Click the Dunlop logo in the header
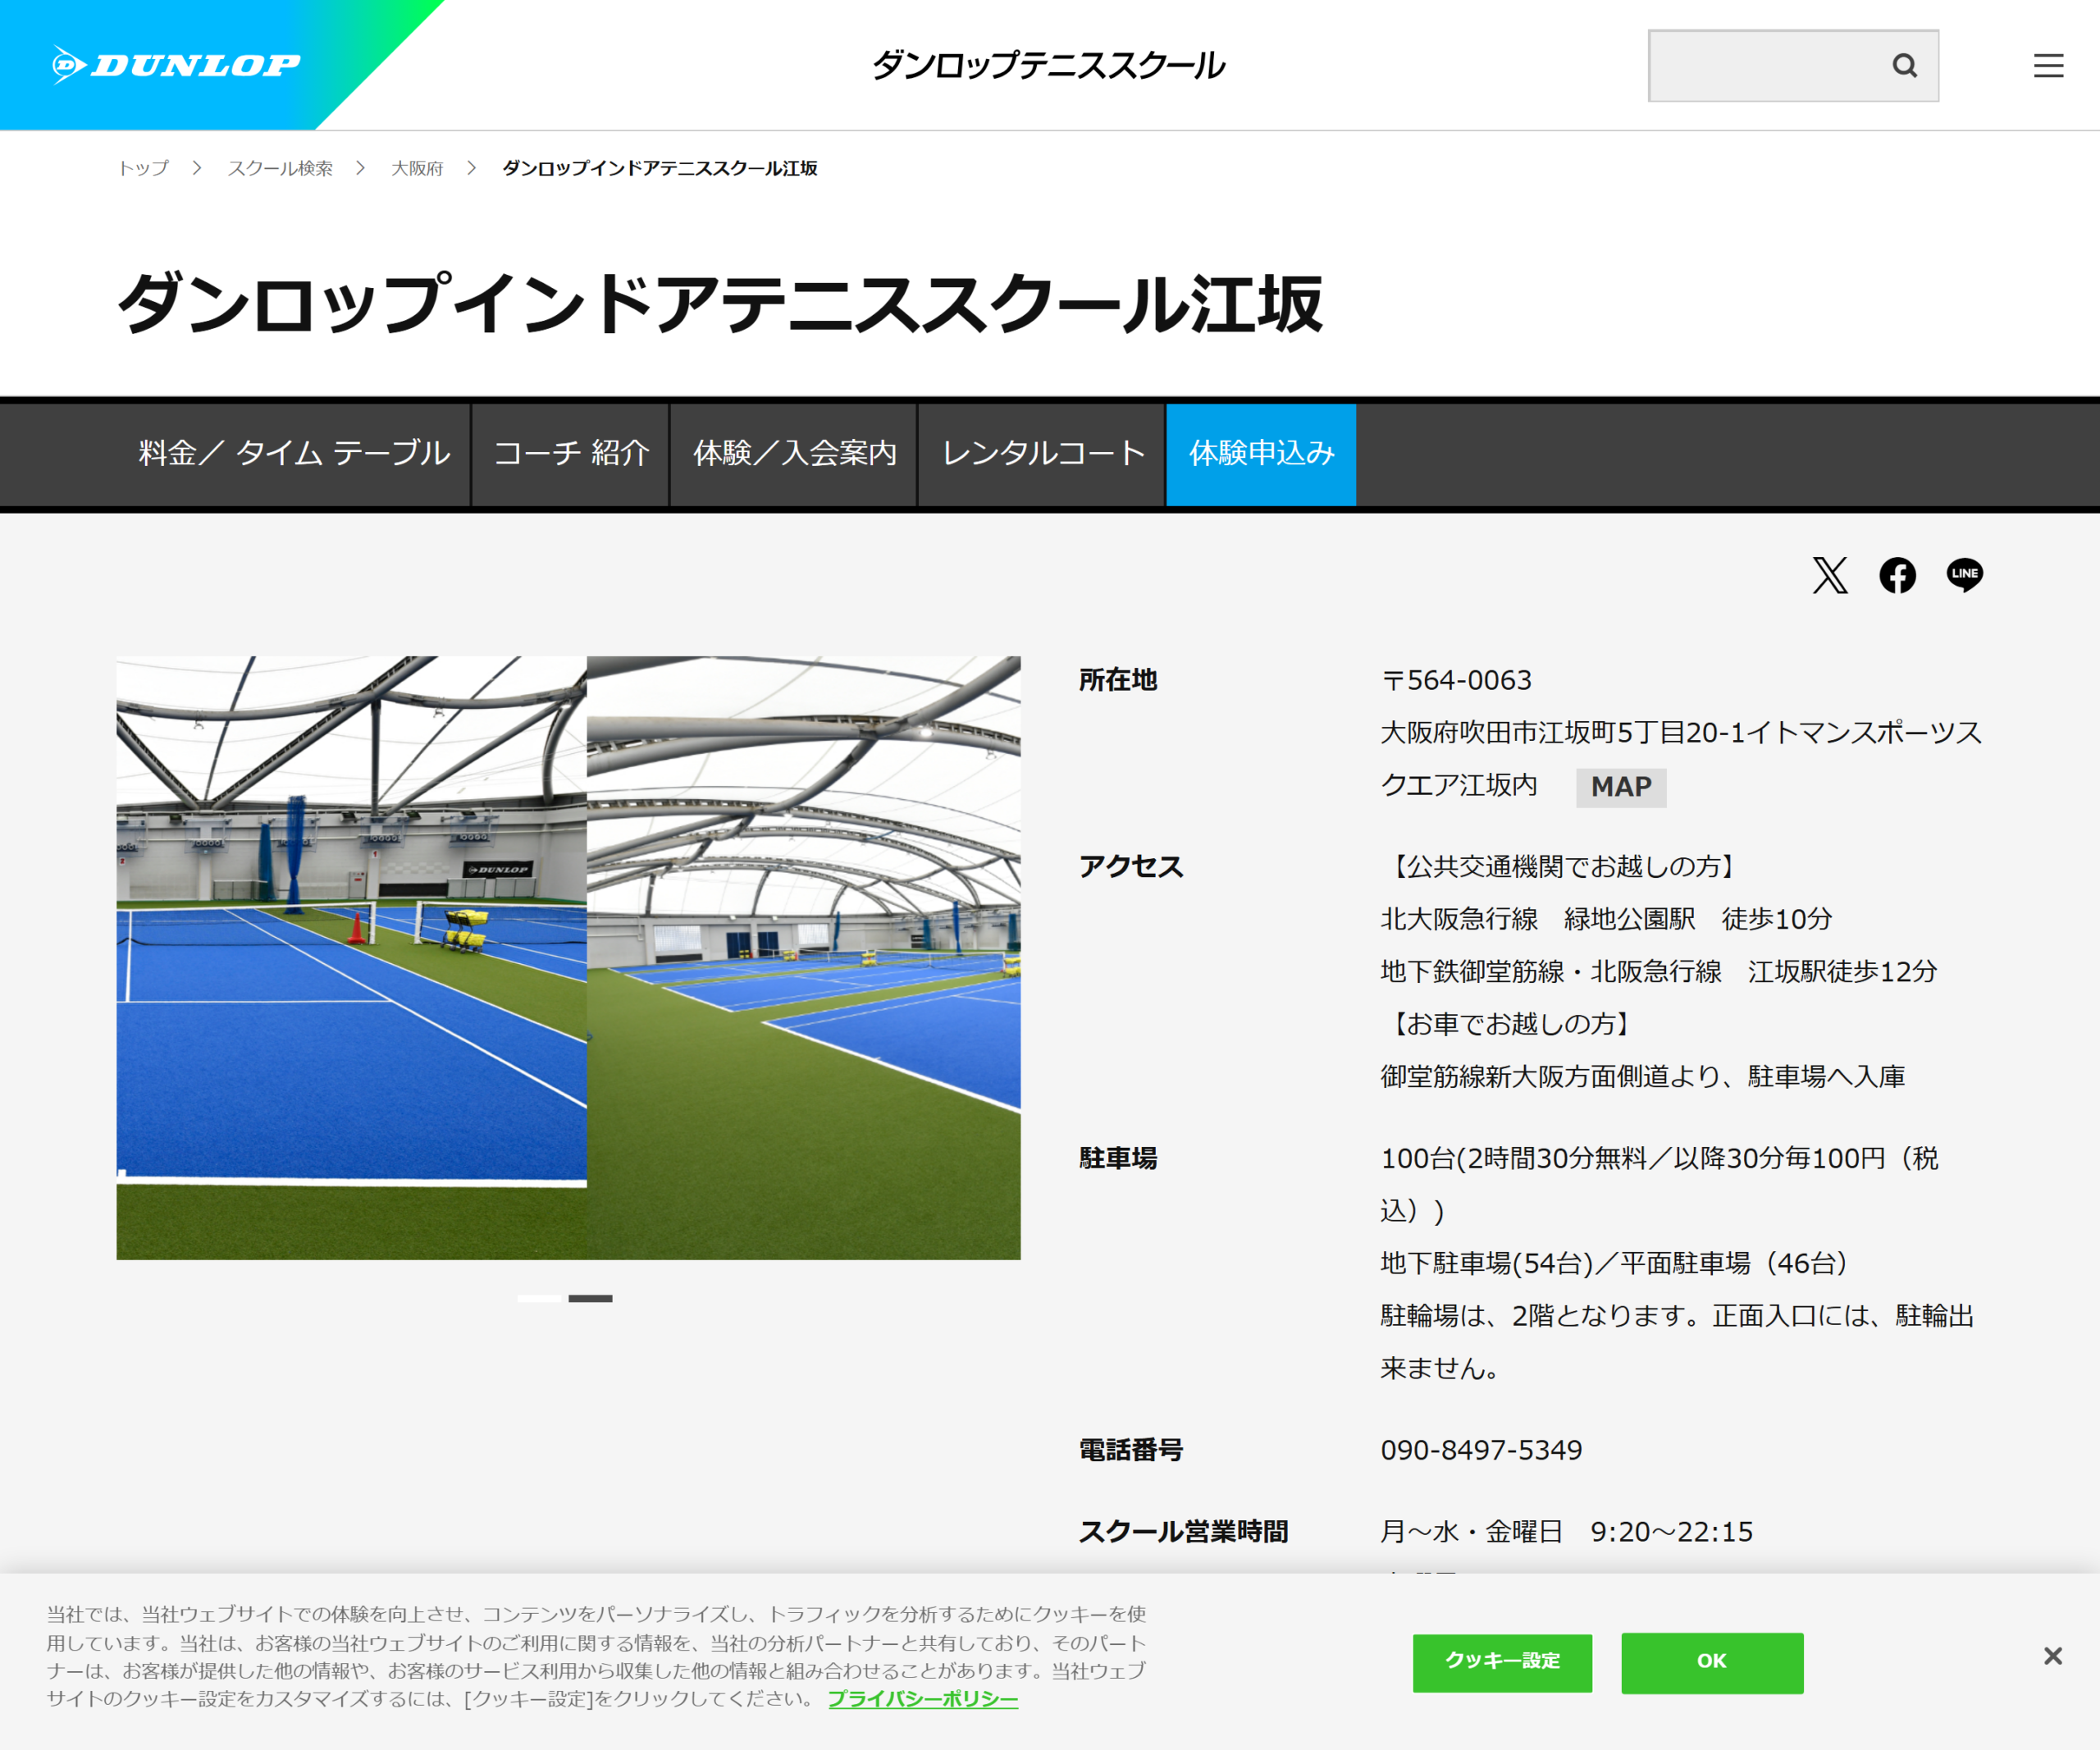2100x1750 pixels. (x=176, y=65)
